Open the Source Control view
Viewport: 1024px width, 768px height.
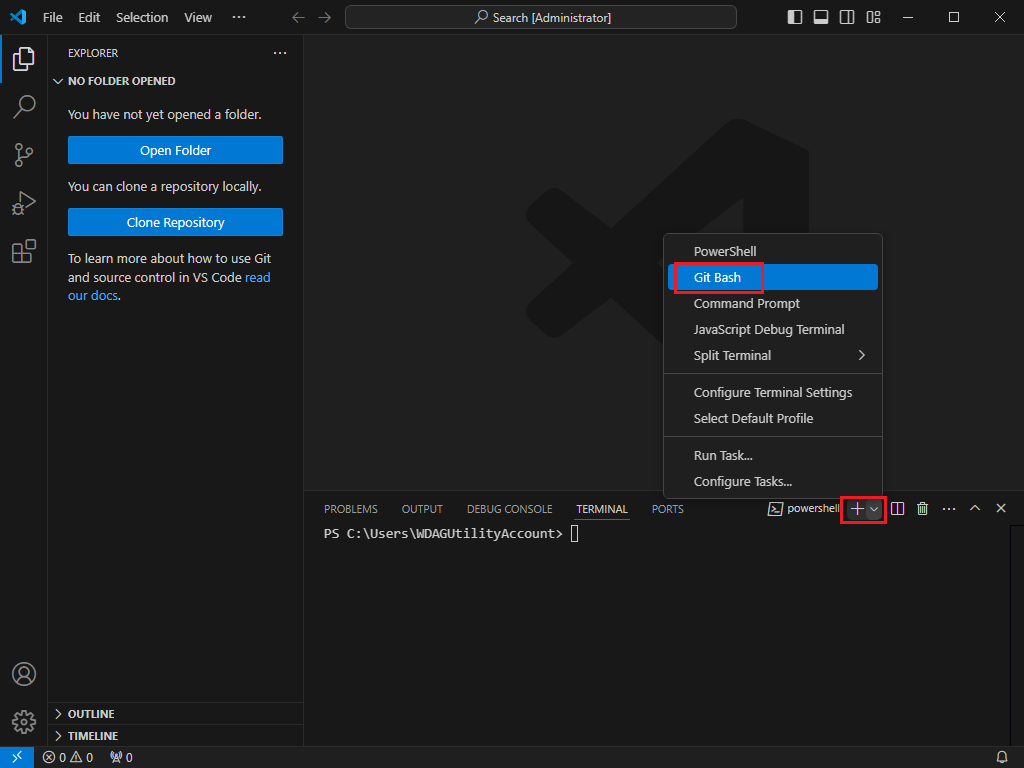tap(24, 155)
